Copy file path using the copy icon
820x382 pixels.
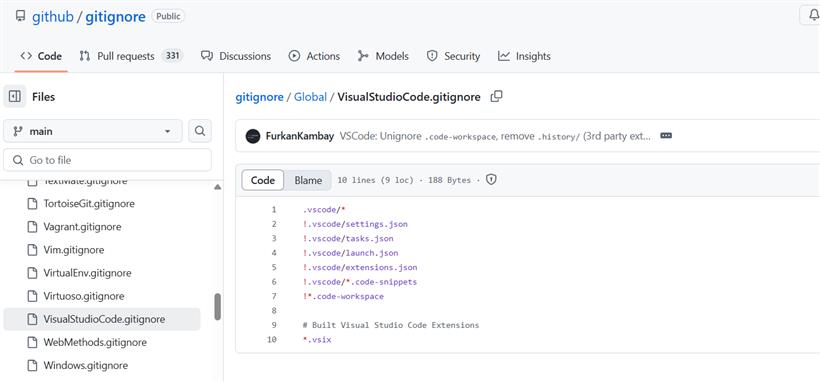pyautogui.click(x=496, y=96)
